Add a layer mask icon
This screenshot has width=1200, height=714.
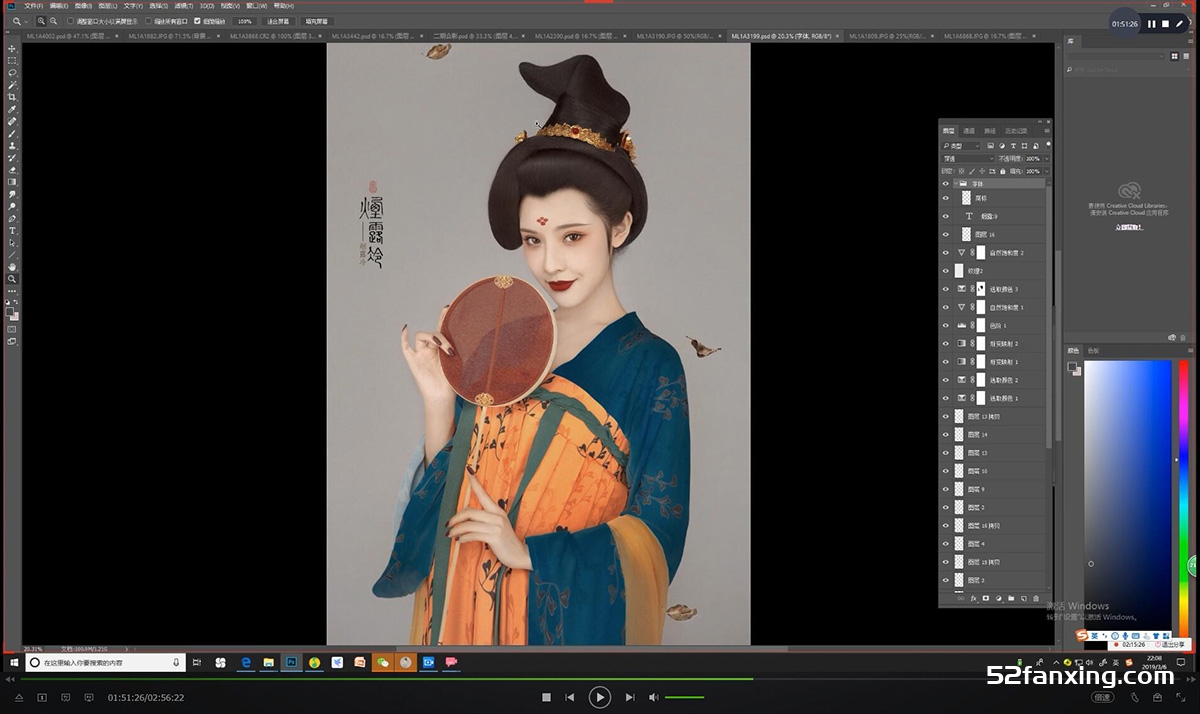tap(986, 598)
